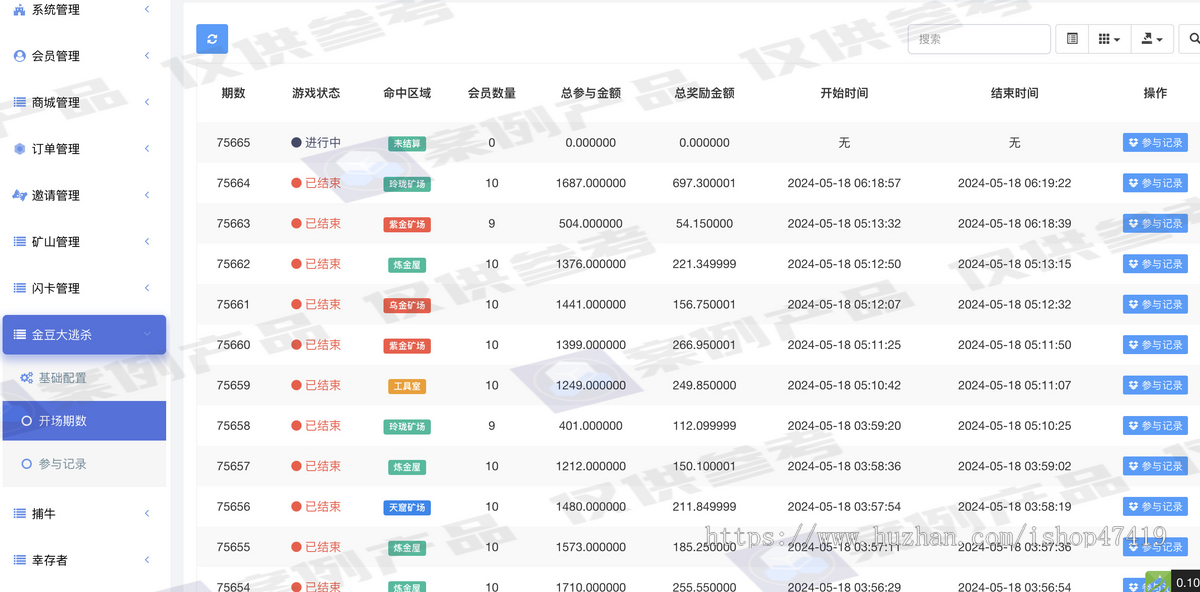Click the export data icon in the toolbar

tap(1148, 38)
